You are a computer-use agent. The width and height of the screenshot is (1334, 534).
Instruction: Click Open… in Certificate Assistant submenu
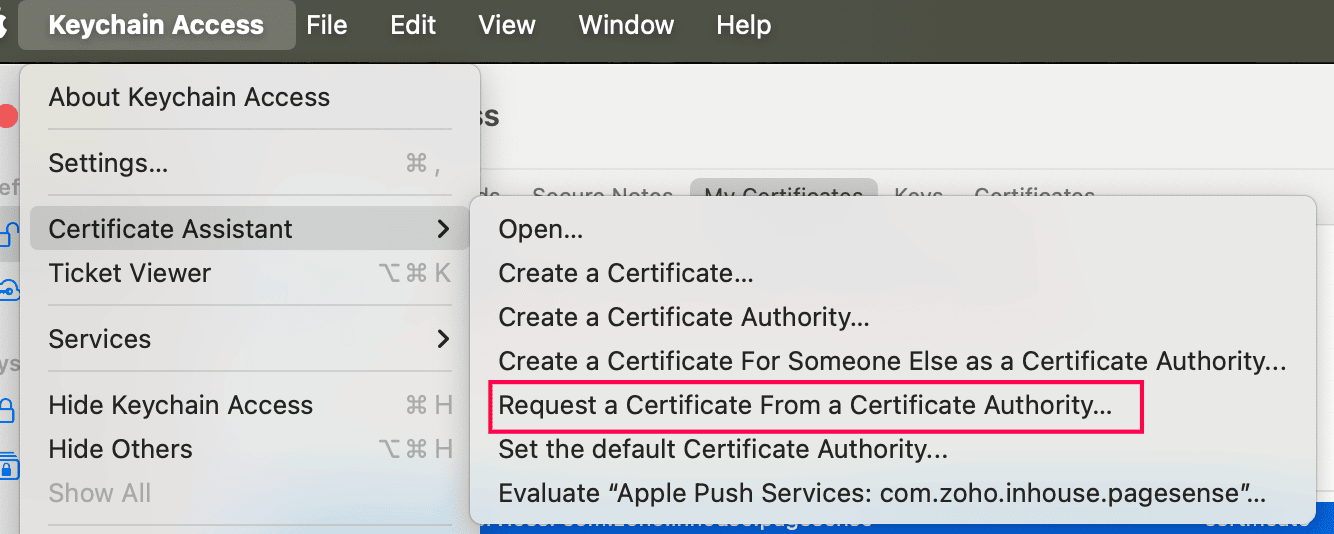tap(540, 229)
